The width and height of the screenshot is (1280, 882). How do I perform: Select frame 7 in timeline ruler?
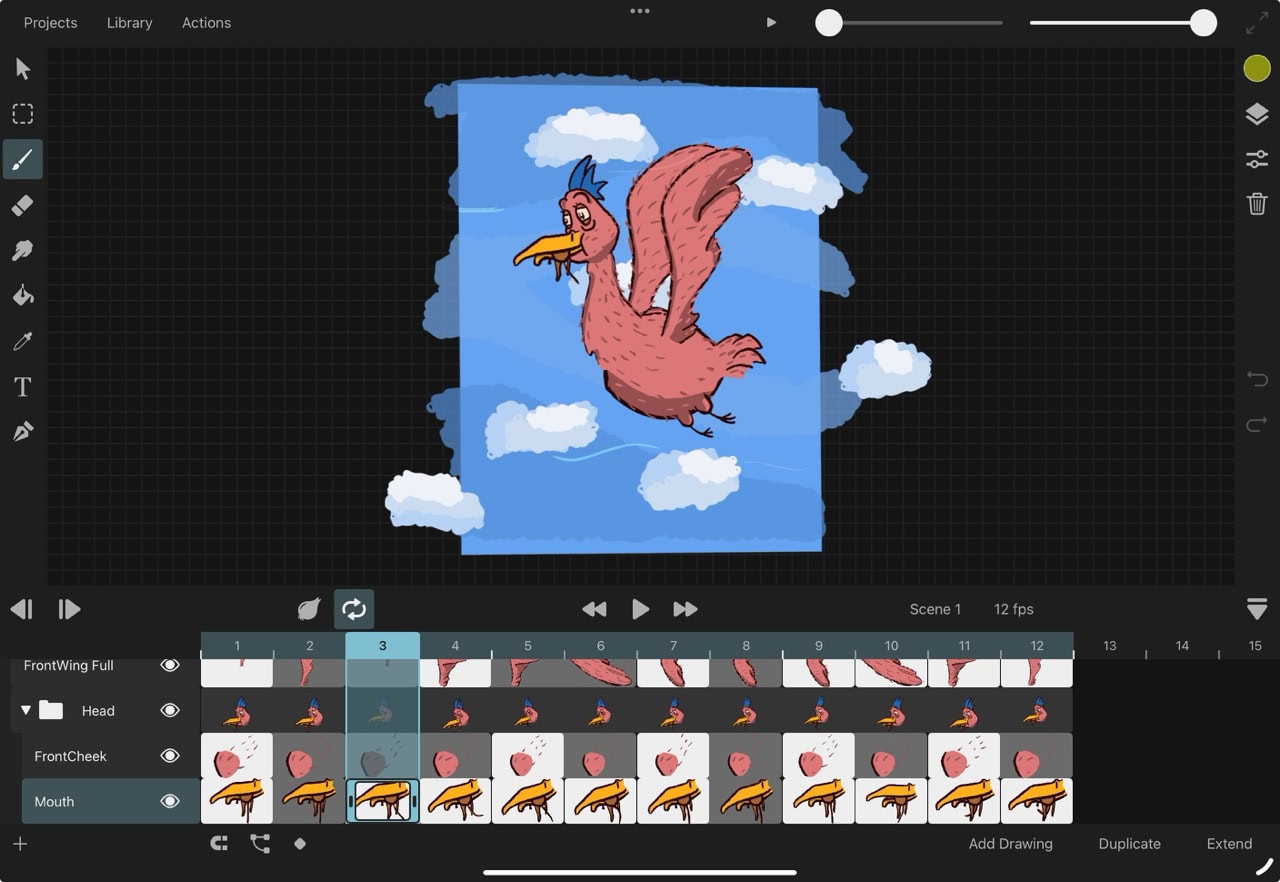tap(673, 646)
